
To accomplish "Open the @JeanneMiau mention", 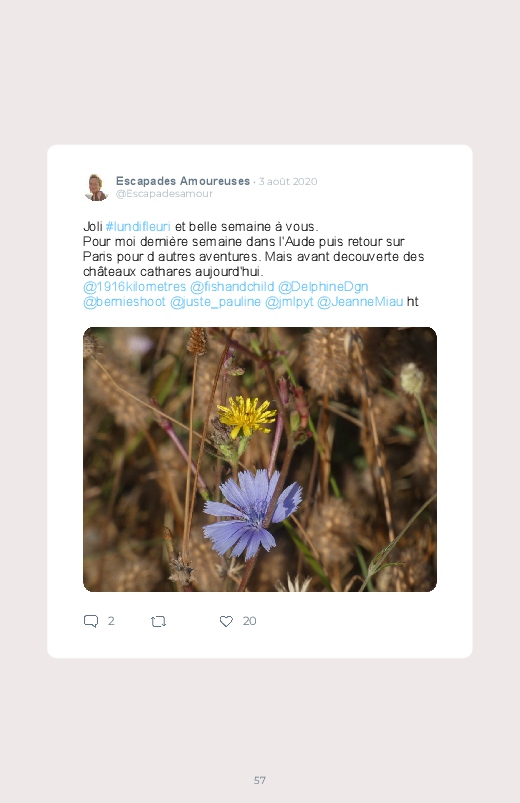I will coord(360,302).
